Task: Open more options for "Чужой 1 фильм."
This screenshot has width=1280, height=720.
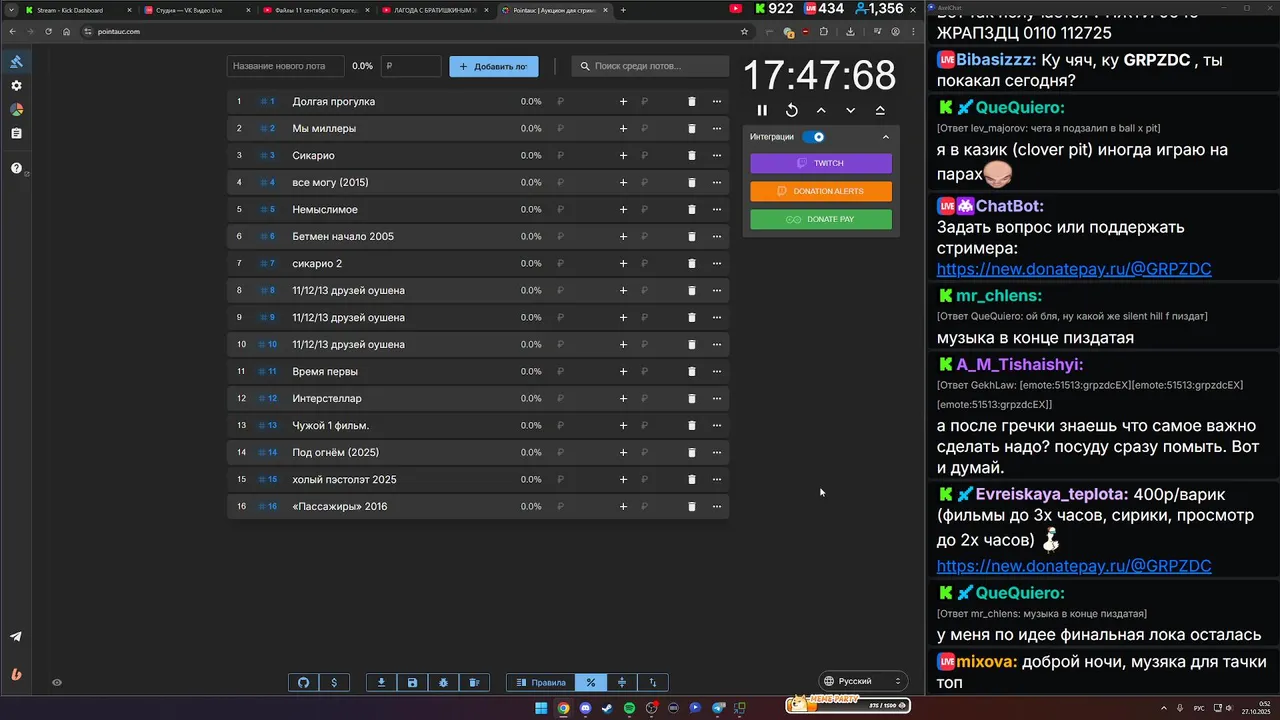Action: (716, 425)
